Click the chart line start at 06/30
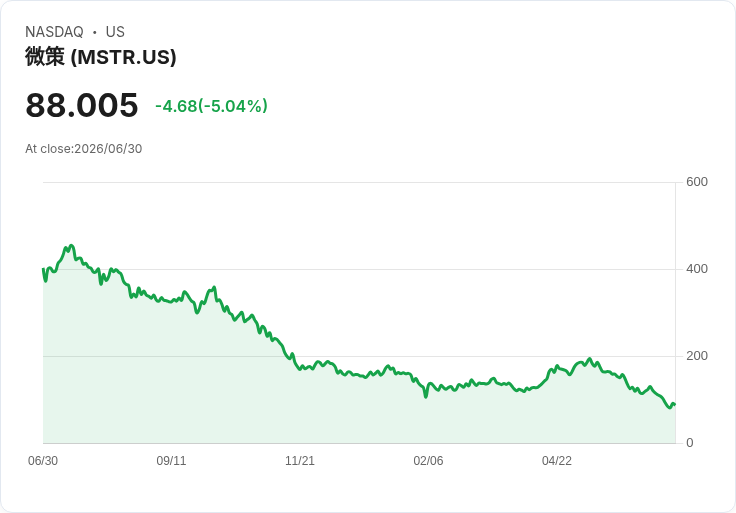The width and height of the screenshot is (736, 513). point(43,269)
